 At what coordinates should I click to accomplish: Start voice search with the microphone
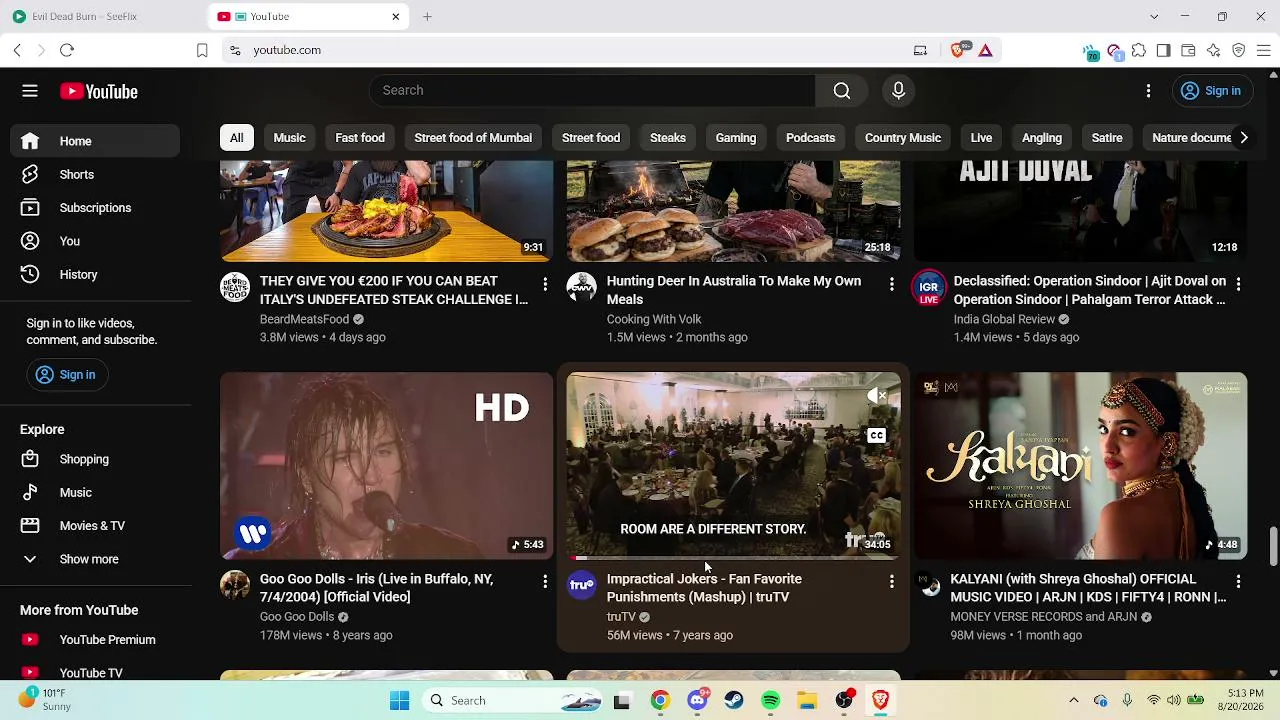click(x=898, y=91)
